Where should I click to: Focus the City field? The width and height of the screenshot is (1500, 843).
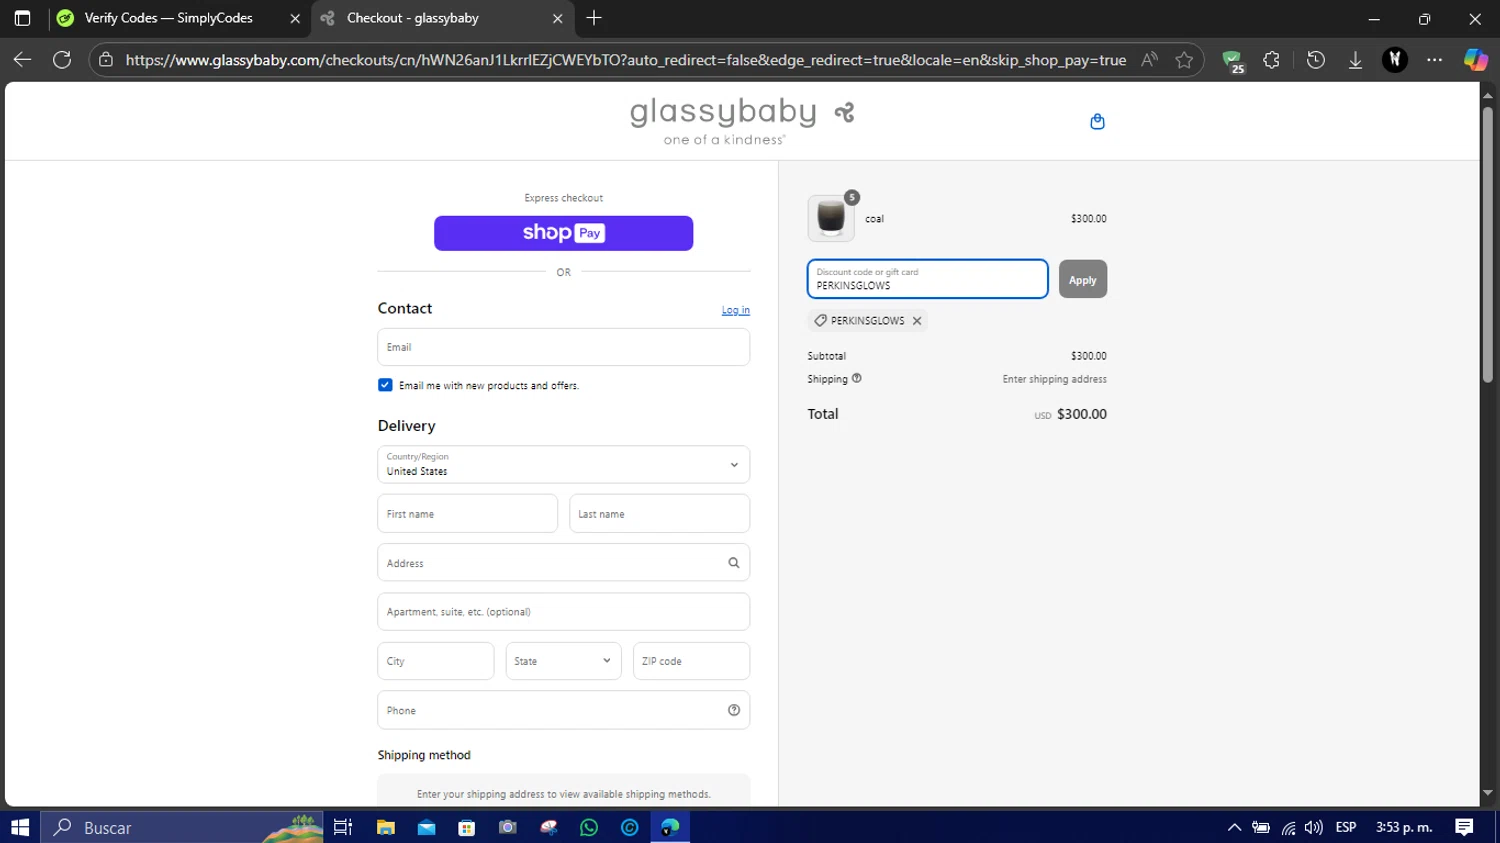[x=436, y=661]
